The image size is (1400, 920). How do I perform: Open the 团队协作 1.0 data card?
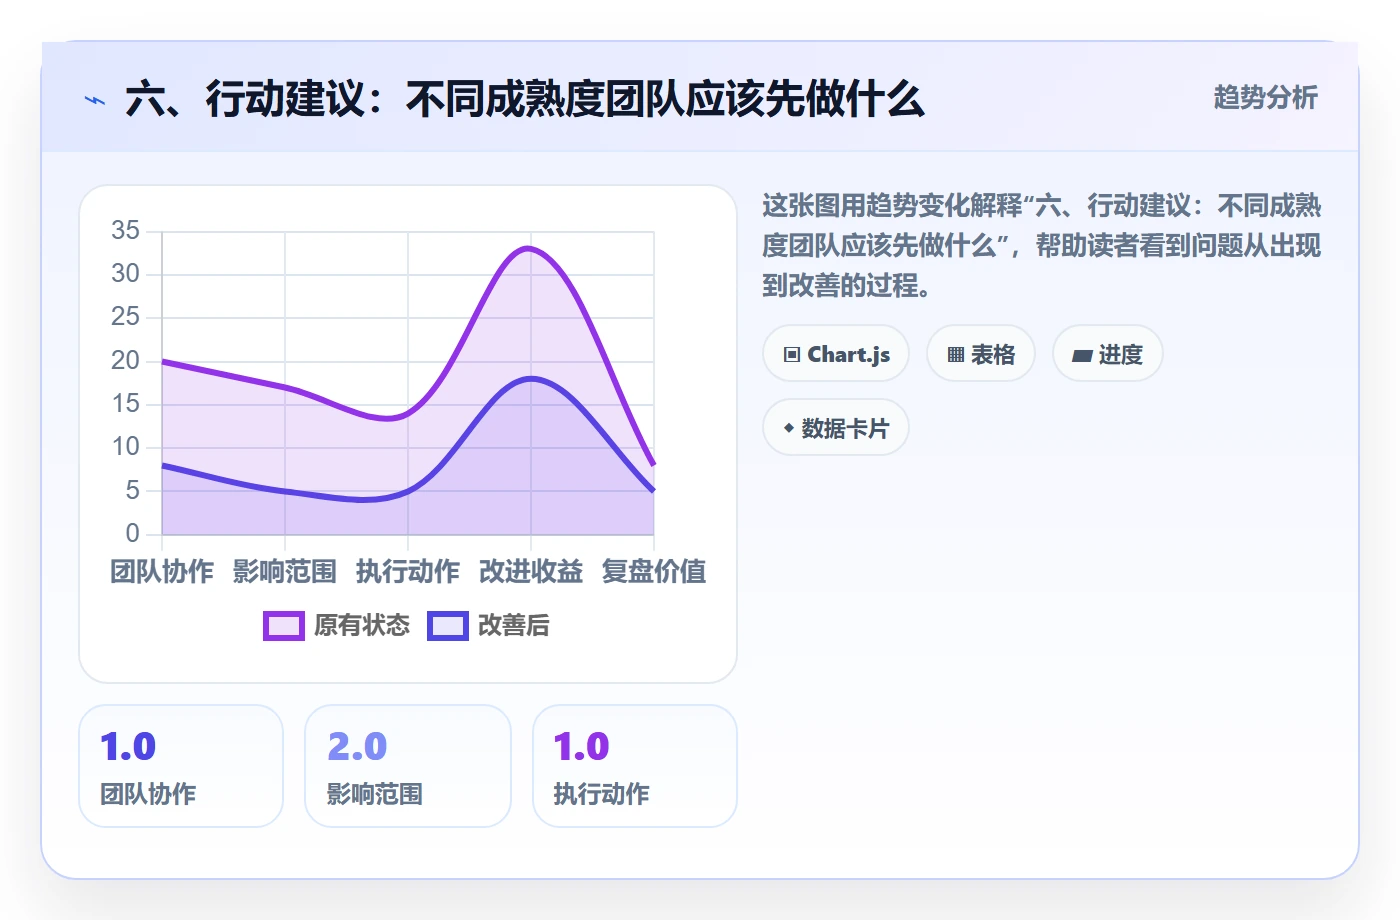181,766
